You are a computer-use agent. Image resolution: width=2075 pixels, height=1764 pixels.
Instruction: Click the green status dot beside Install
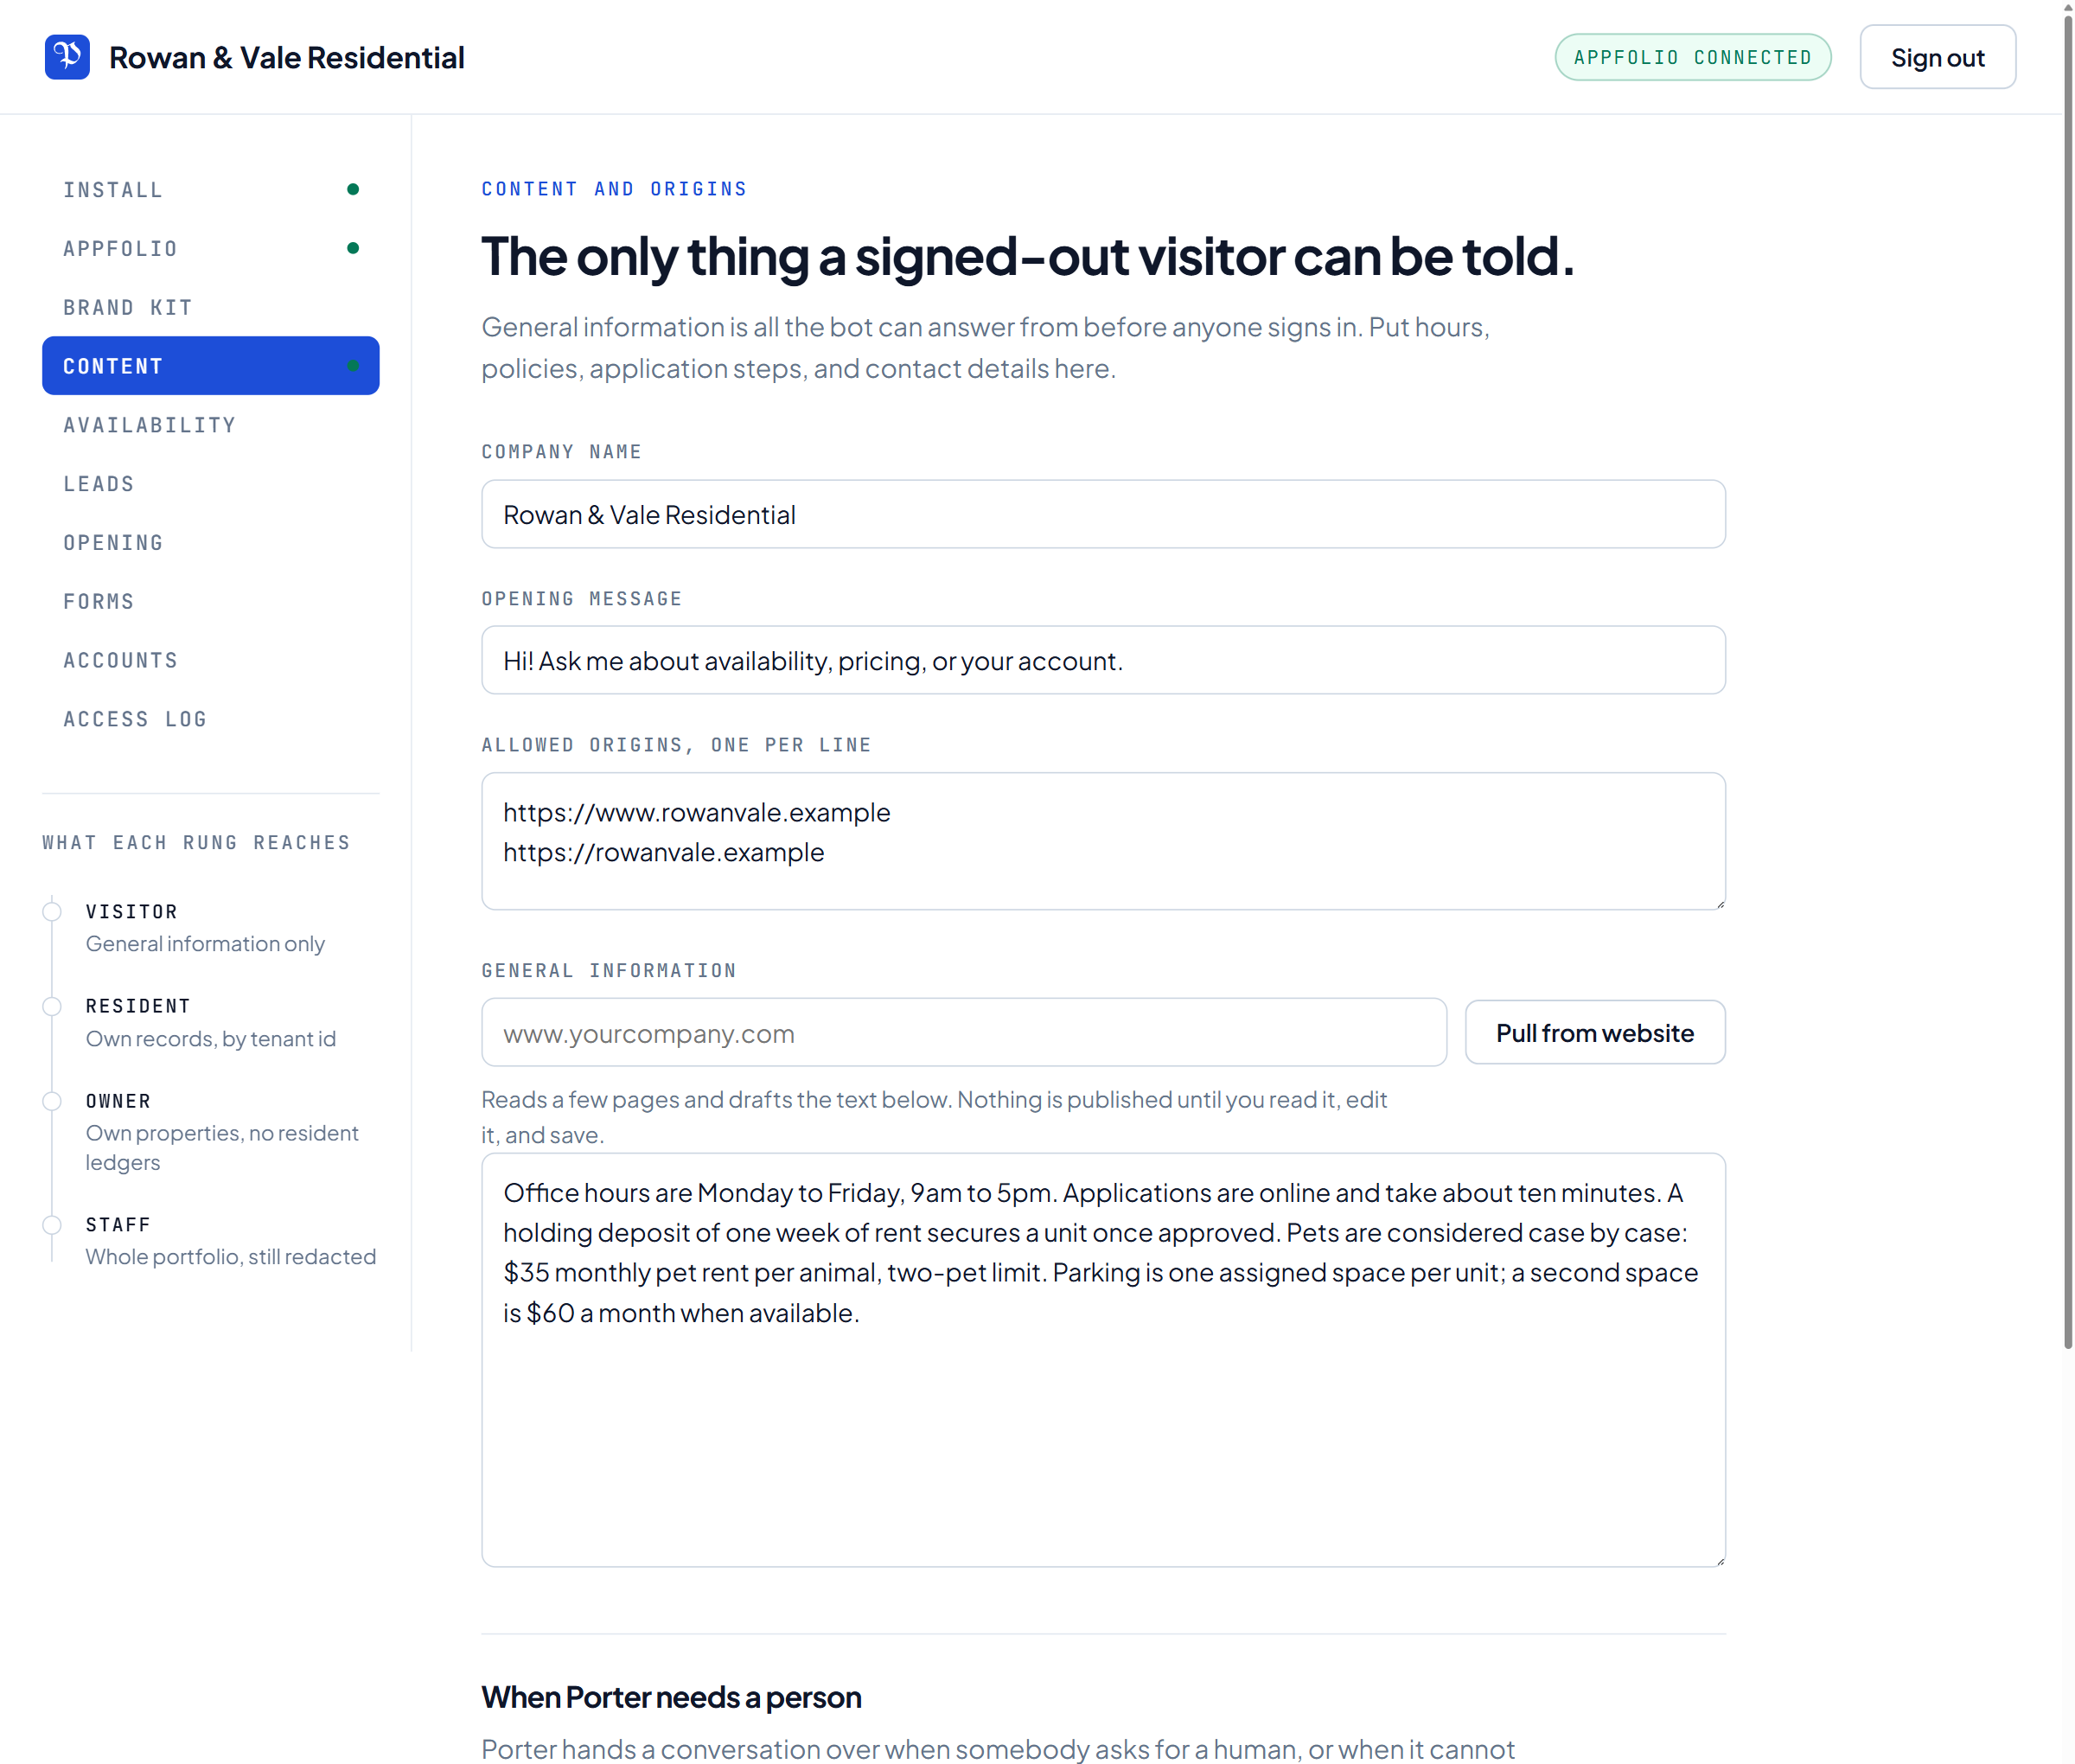(x=353, y=189)
